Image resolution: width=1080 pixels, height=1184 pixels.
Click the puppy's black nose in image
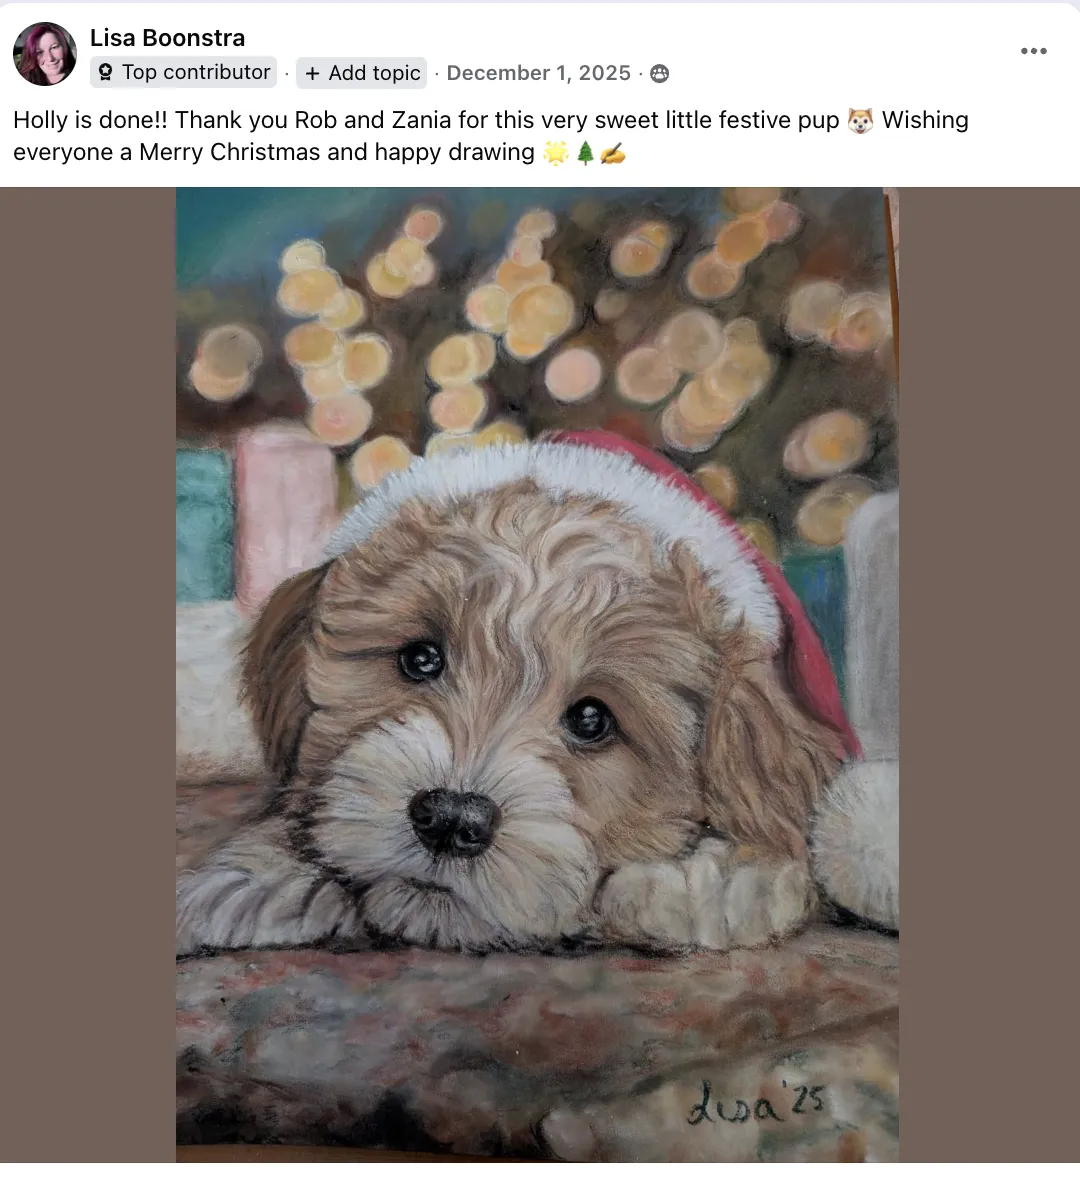tap(452, 820)
